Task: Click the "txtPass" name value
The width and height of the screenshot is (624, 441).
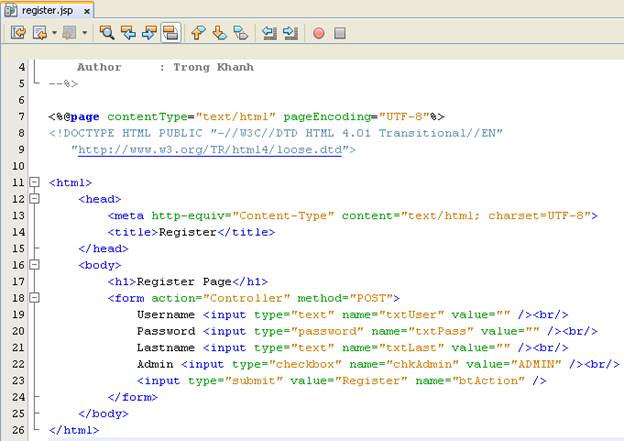Action: [x=441, y=331]
